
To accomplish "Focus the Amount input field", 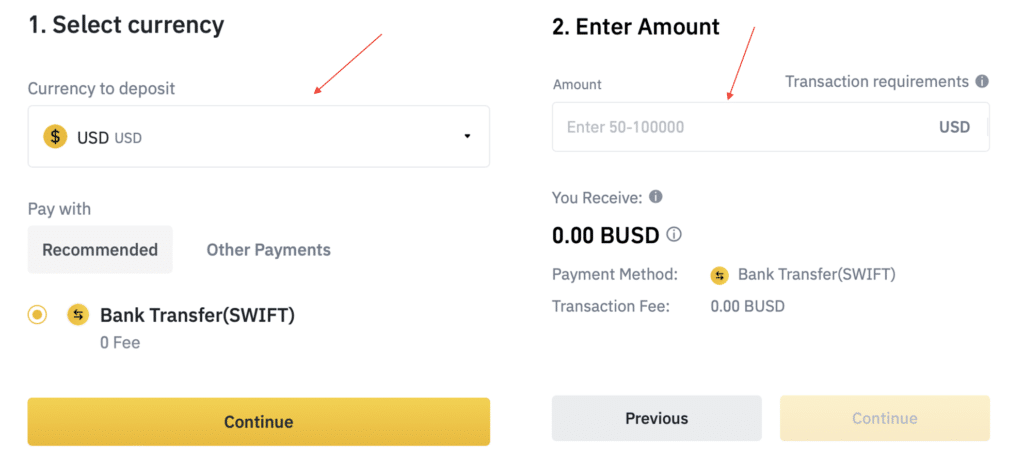I will point(771,127).
